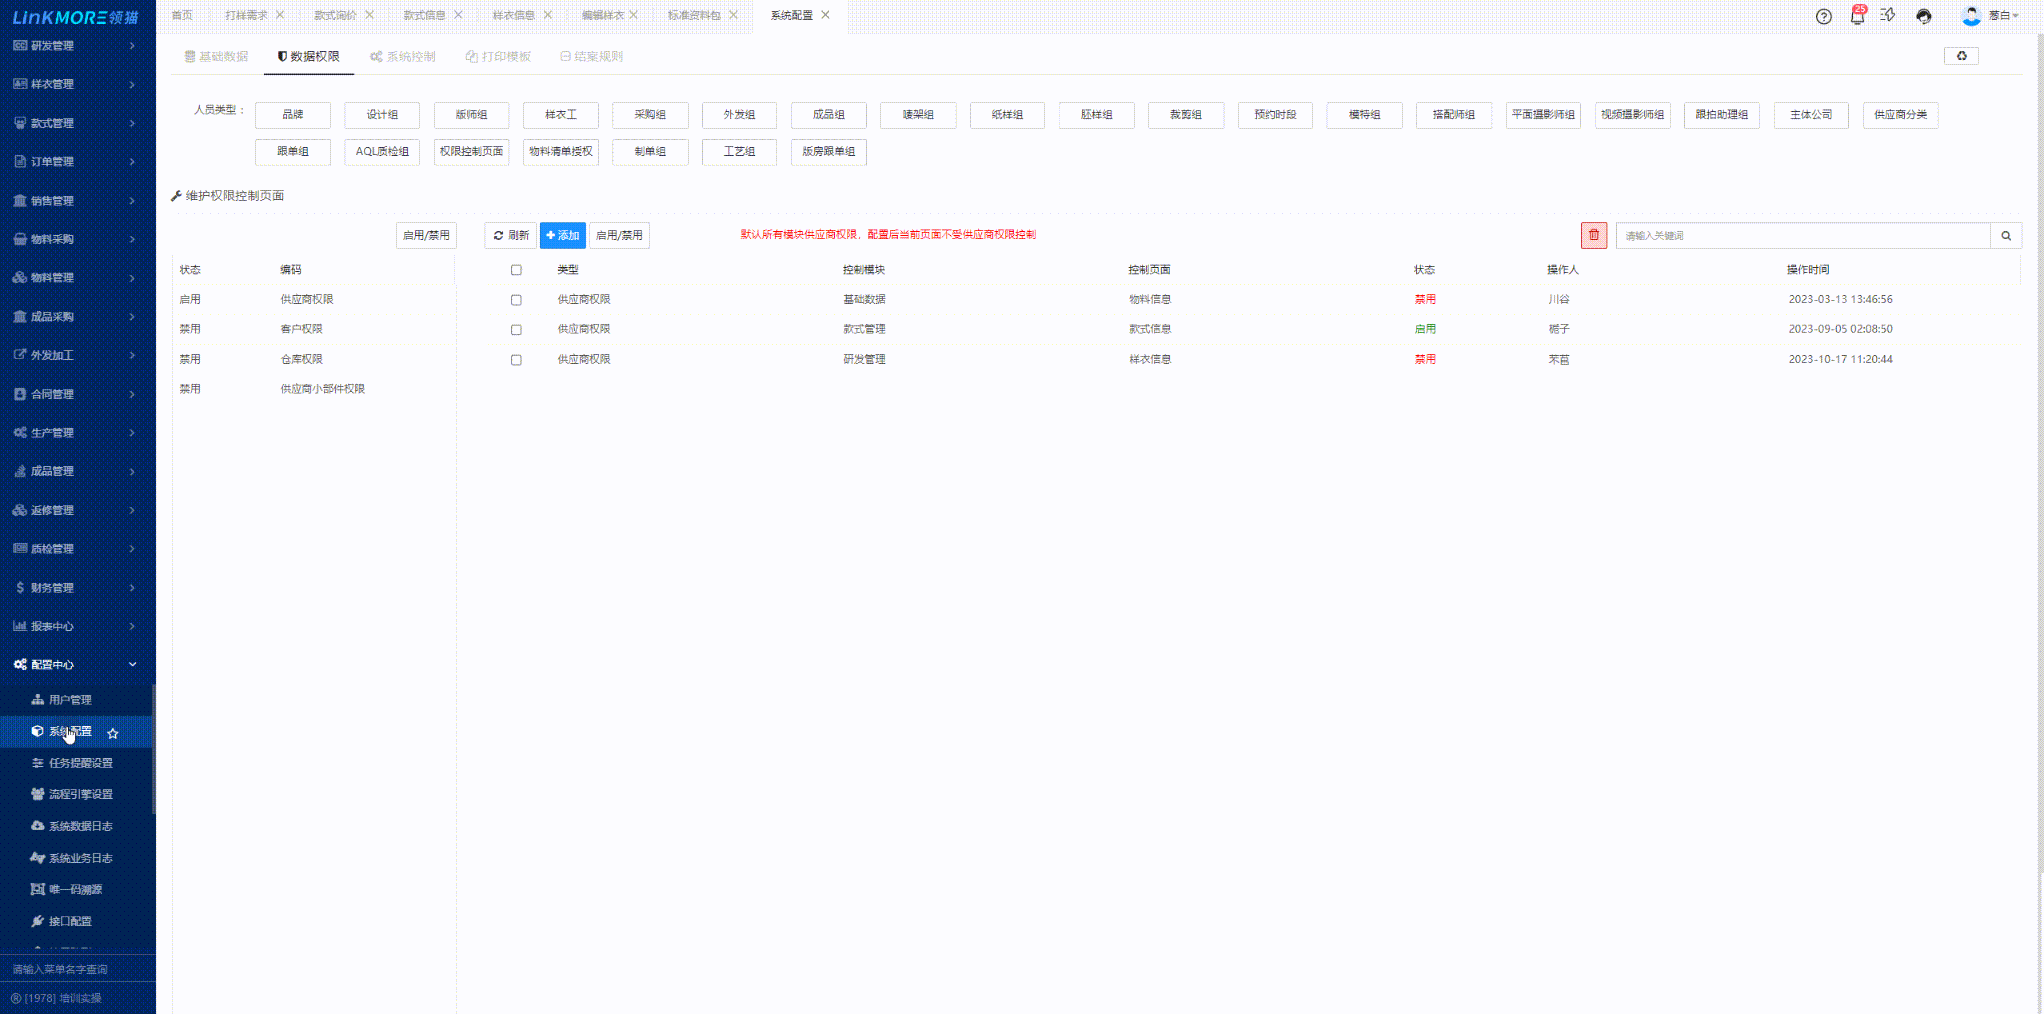Click the 刷新 refresh button

(x=511, y=236)
